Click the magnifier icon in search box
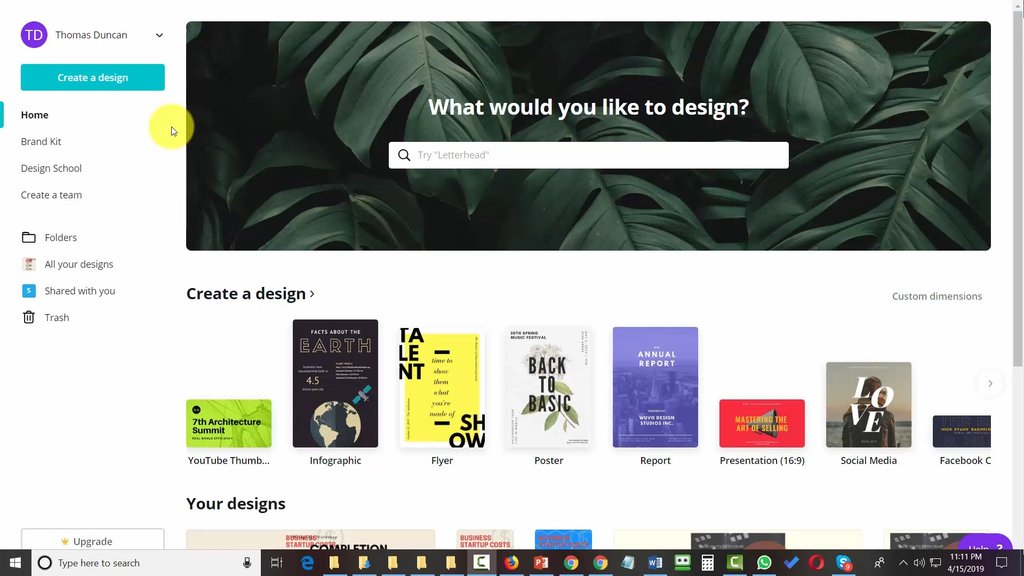The height and width of the screenshot is (576, 1024). click(x=404, y=155)
